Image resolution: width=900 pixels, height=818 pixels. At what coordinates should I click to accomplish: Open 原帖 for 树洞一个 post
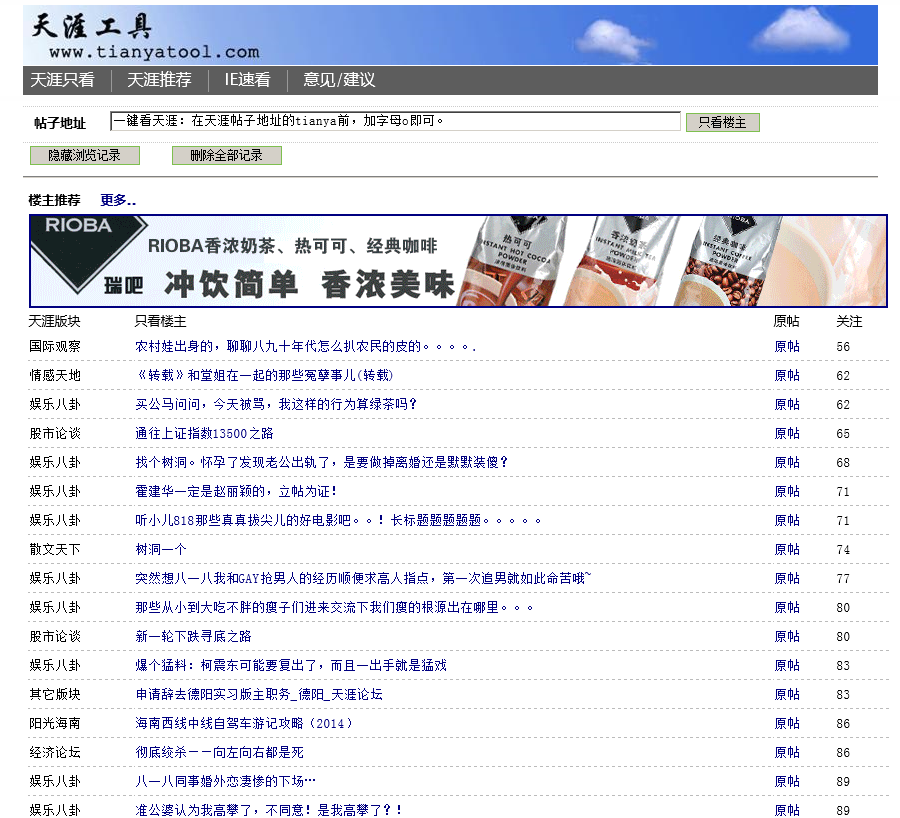(787, 549)
